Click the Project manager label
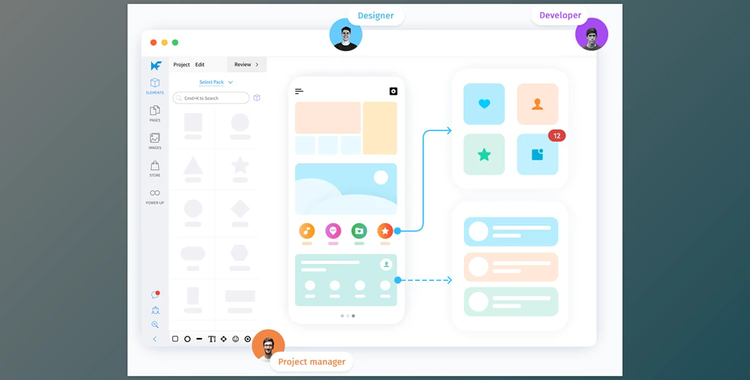Viewport: 750px width, 380px height. click(x=312, y=362)
